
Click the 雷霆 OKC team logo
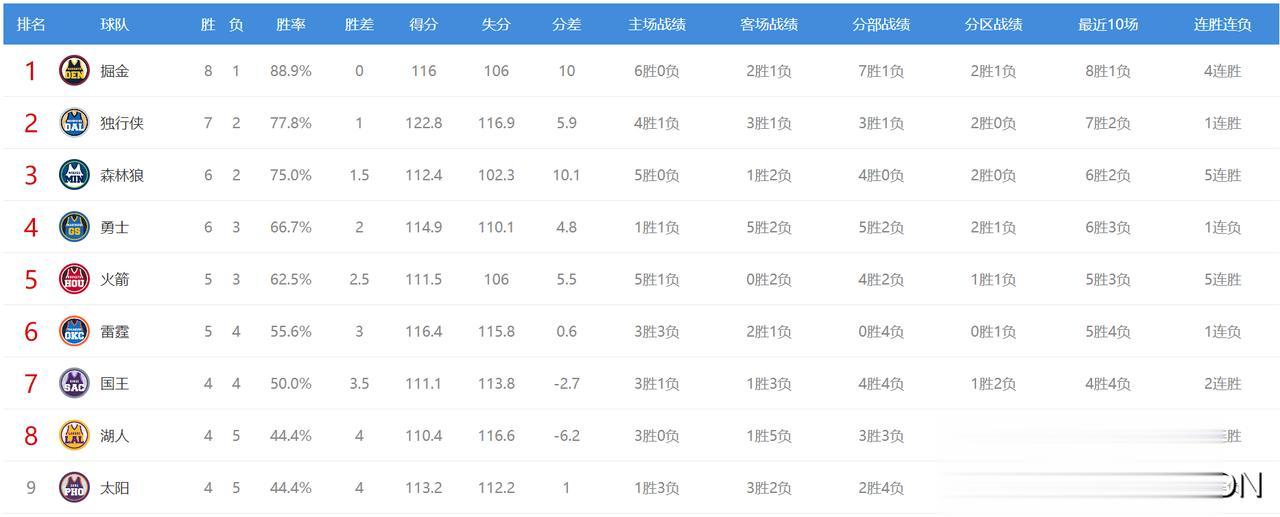coord(74,330)
